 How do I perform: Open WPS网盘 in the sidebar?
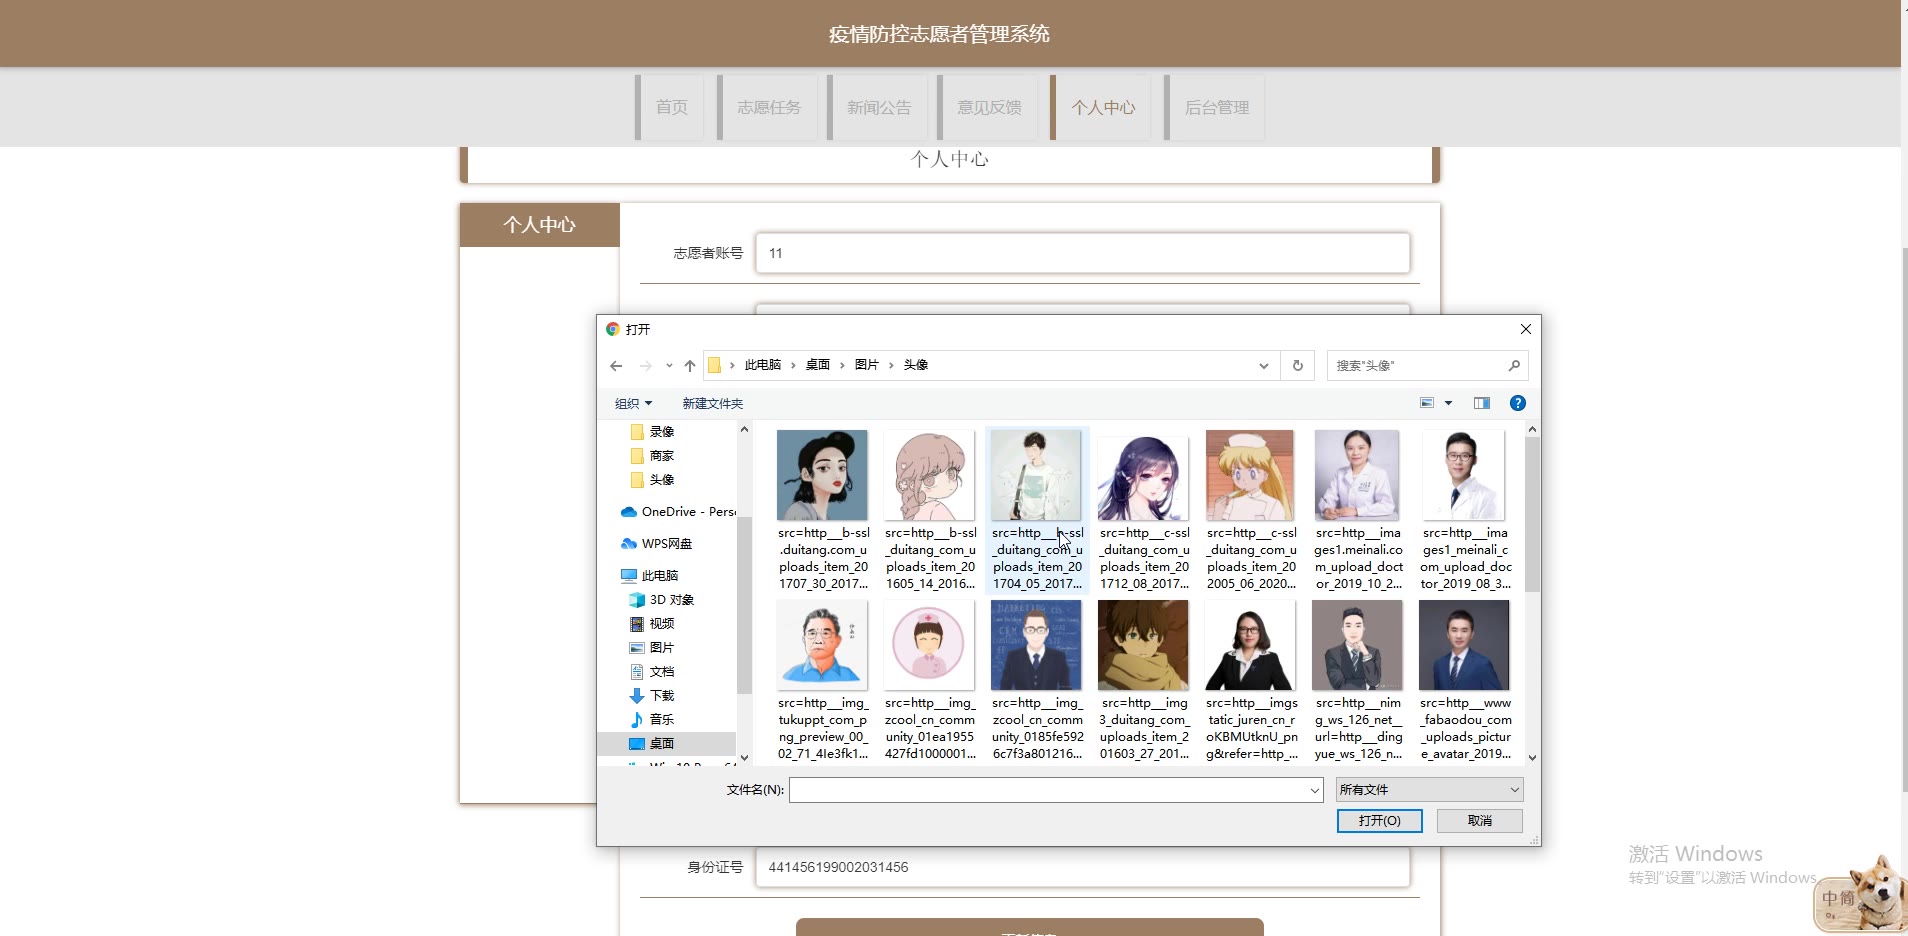pos(666,544)
